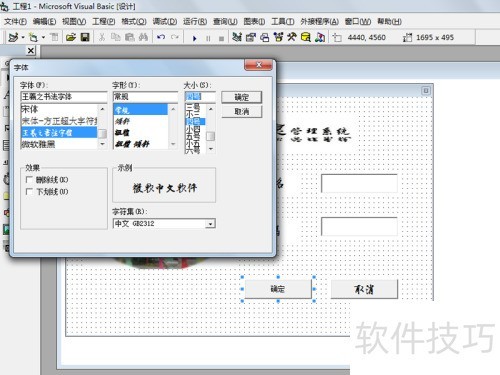Image resolution: width=500 pixels, height=375 pixels.
Task: Click the upper text box on the form
Action: [x=359, y=183]
